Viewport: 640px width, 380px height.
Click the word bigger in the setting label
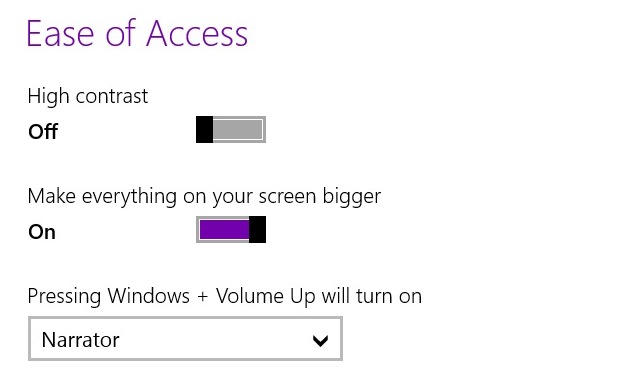click(x=352, y=197)
